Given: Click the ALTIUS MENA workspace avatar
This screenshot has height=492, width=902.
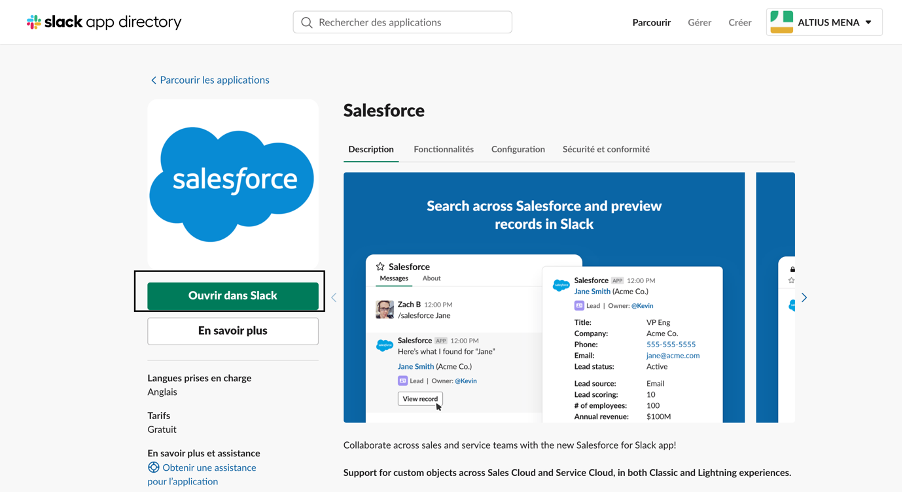Looking at the screenshot, I should (x=782, y=22).
